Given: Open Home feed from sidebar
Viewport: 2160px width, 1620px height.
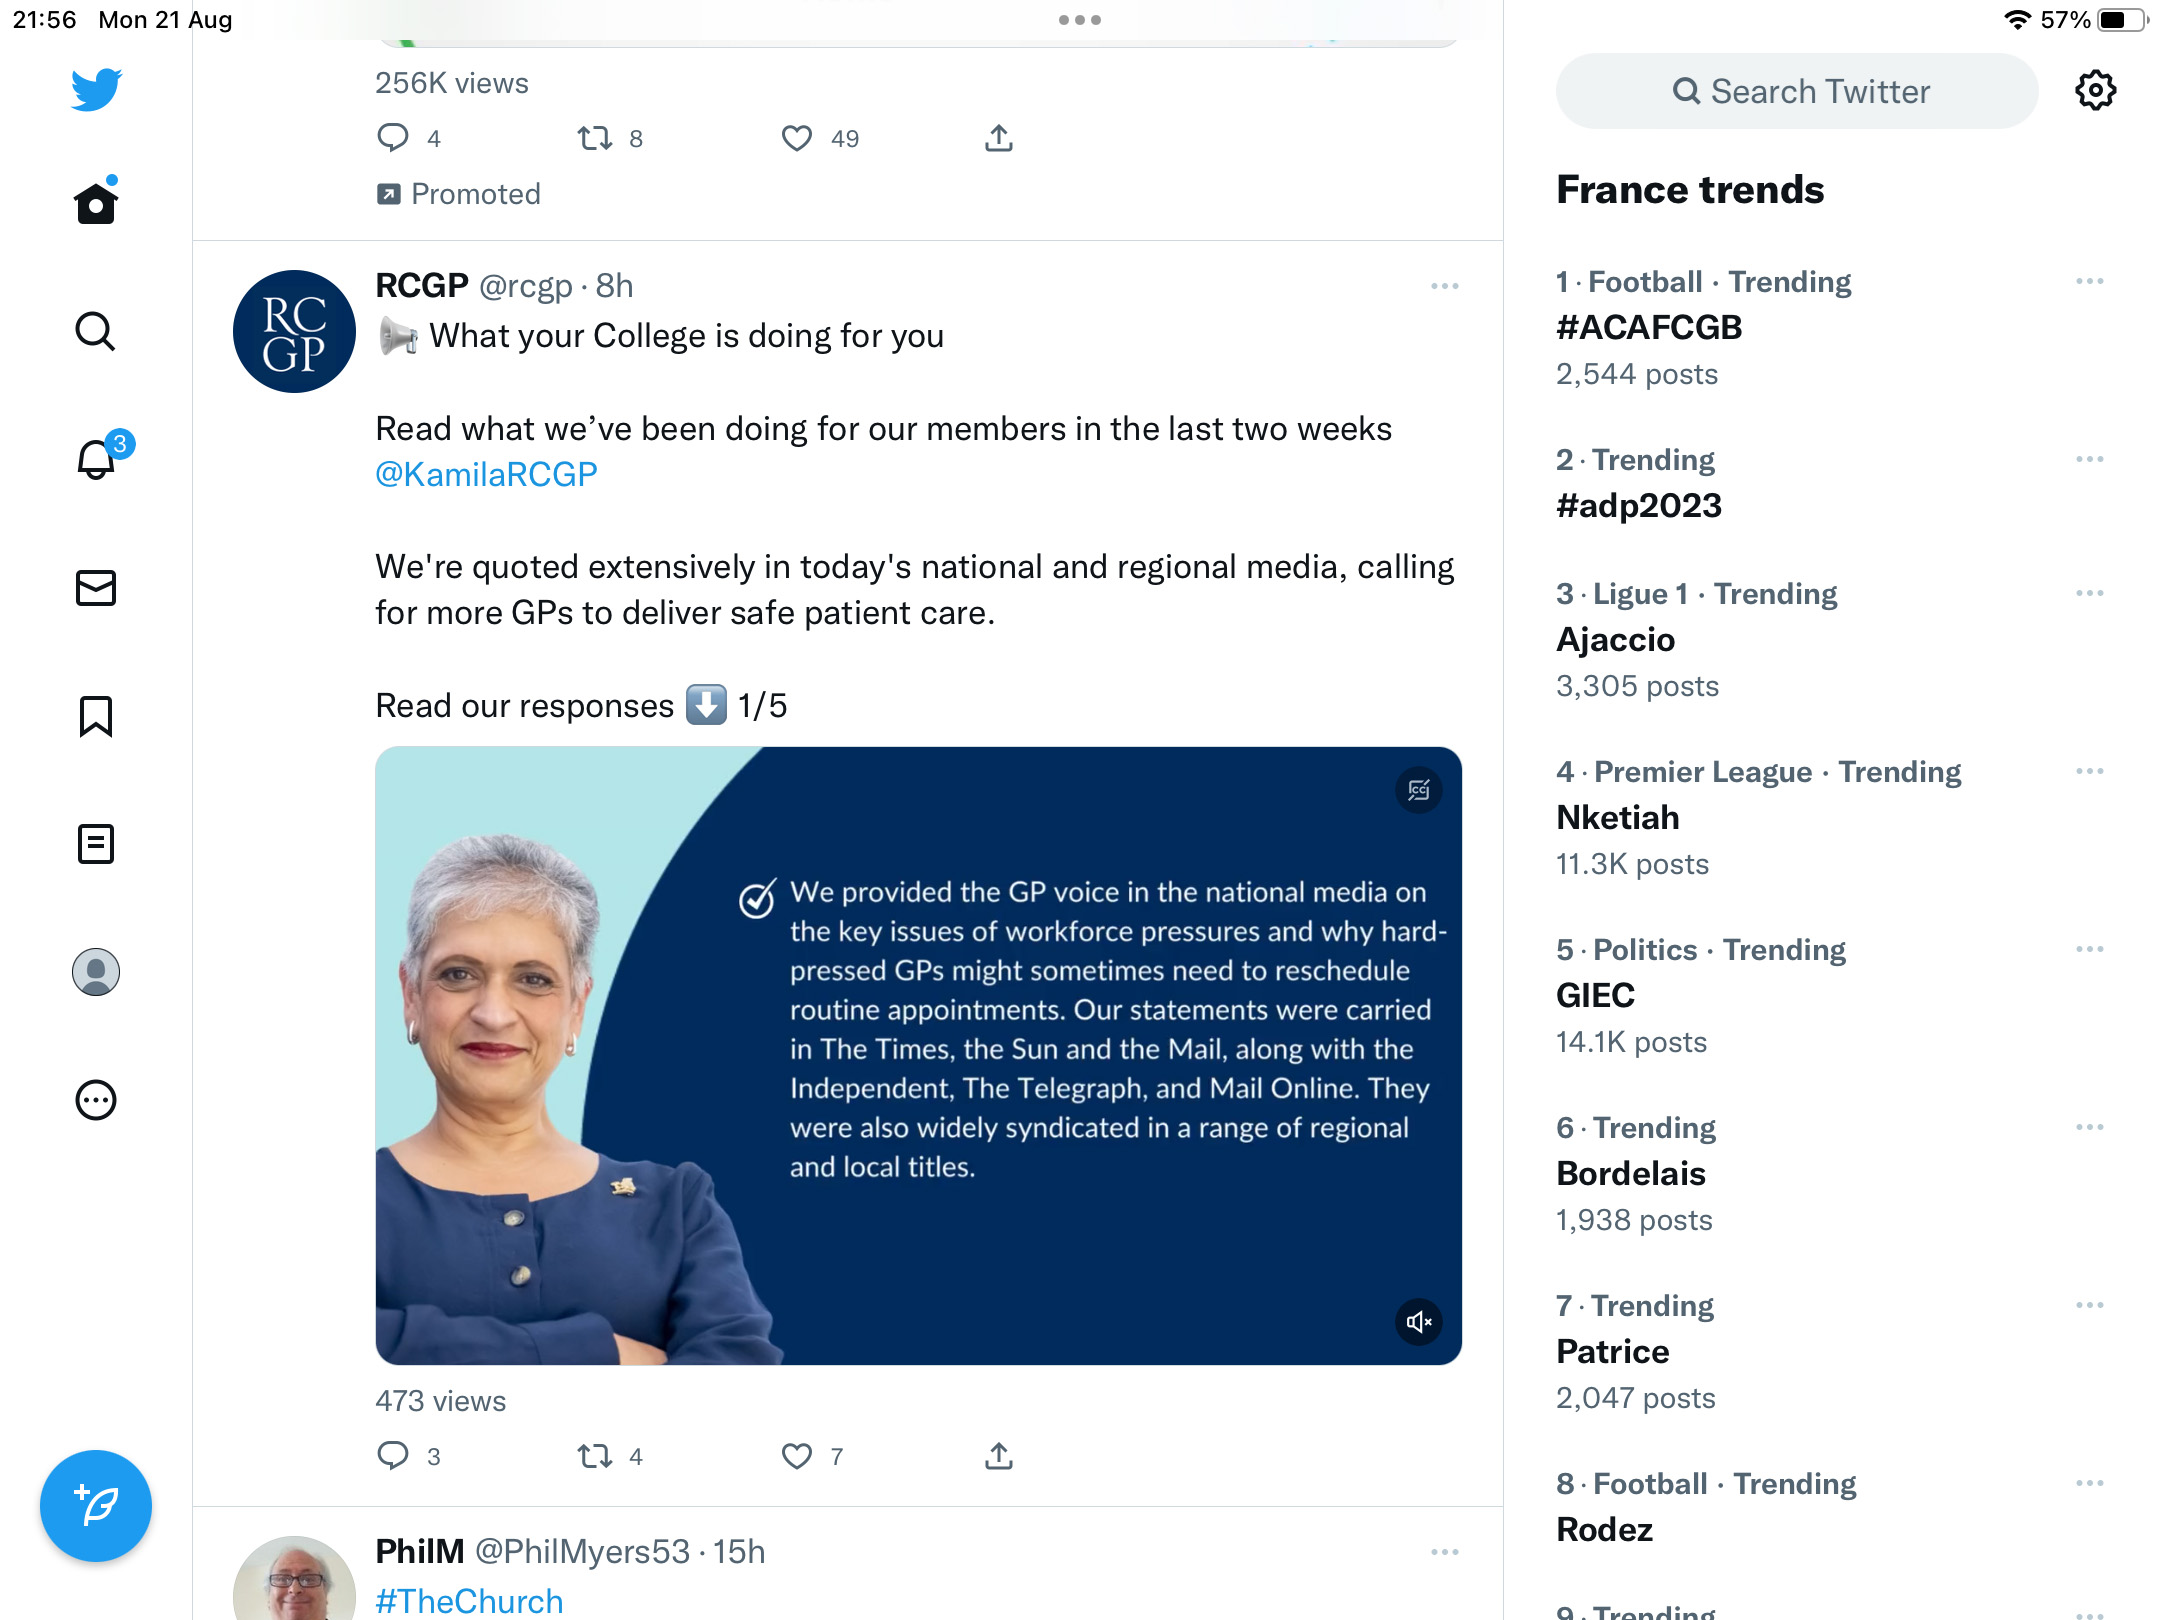Looking at the screenshot, I should point(96,203).
